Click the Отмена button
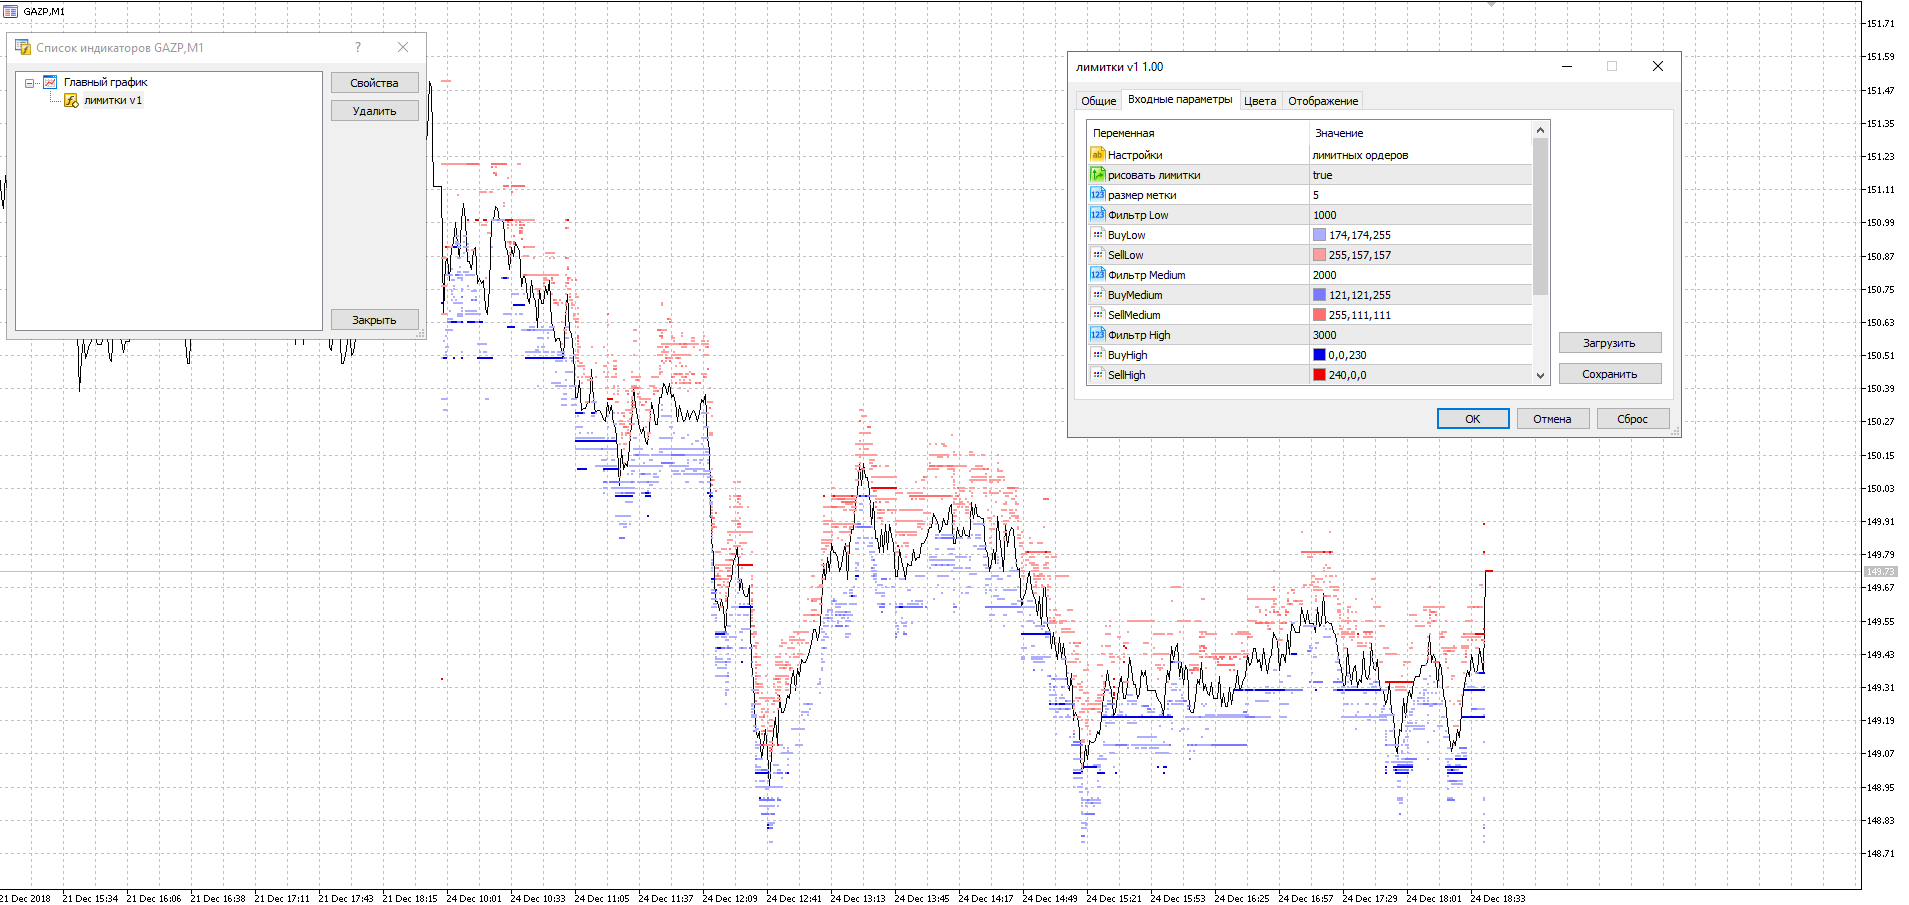This screenshot has height=905, width=1909. (1552, 419)
